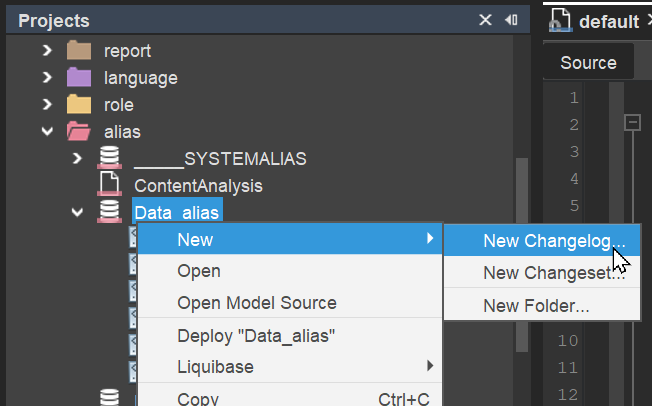Select the role tree item
652x406 pixels.
(119, 105)
